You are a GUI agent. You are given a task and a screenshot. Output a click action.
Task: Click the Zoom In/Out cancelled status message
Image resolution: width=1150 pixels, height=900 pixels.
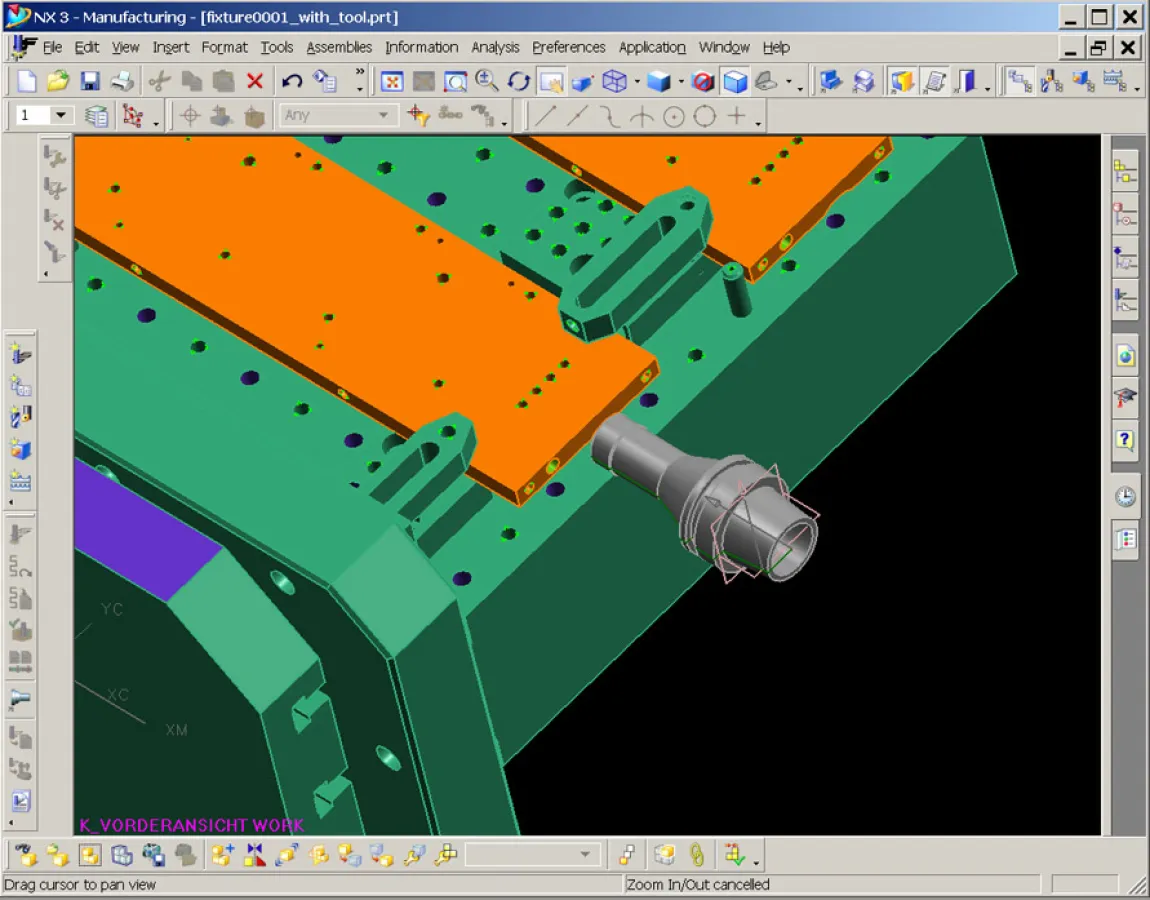point(698,885)
